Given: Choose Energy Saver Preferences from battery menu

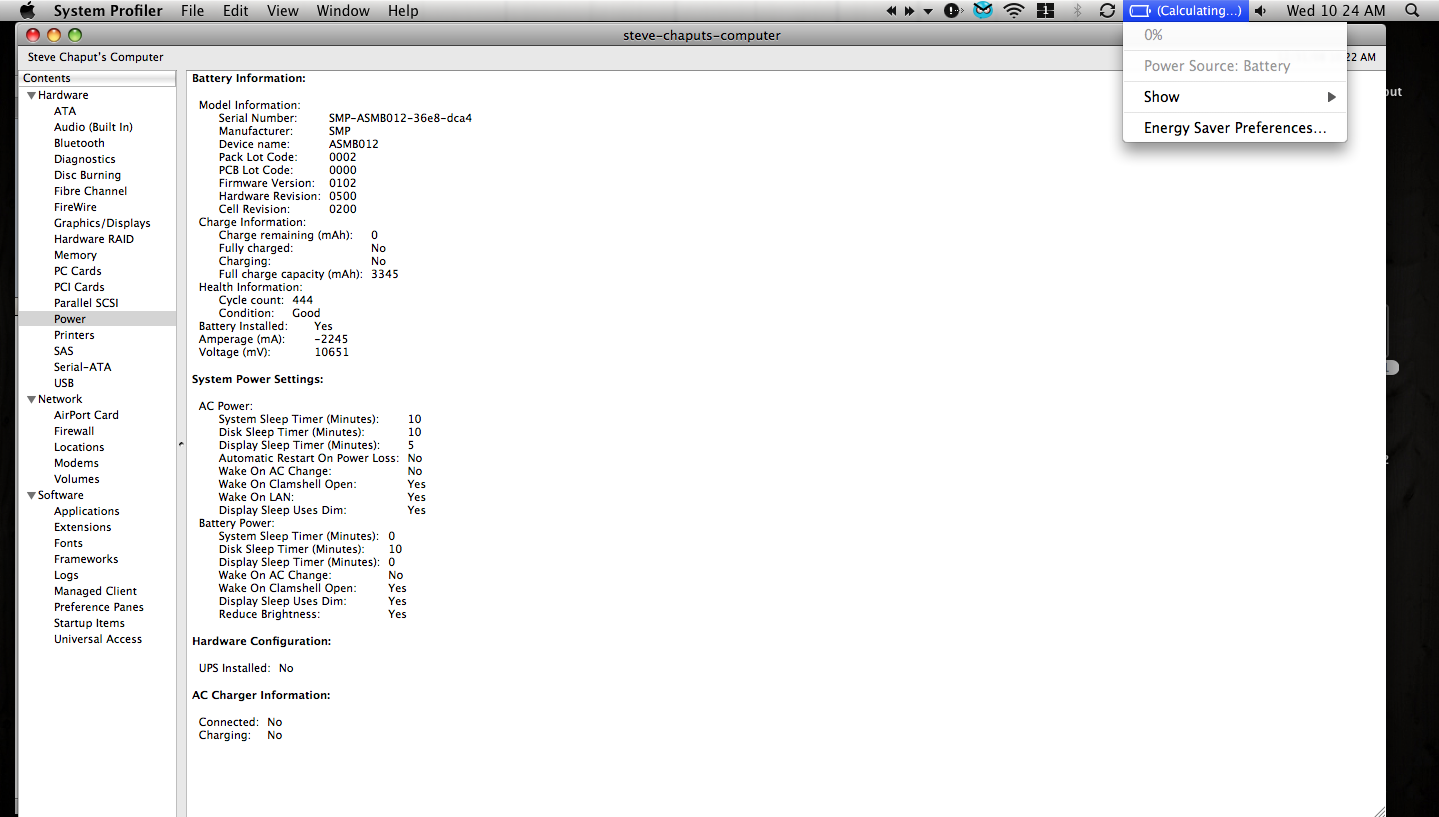Looking at the screenshot, I should tap(1235, 128).
